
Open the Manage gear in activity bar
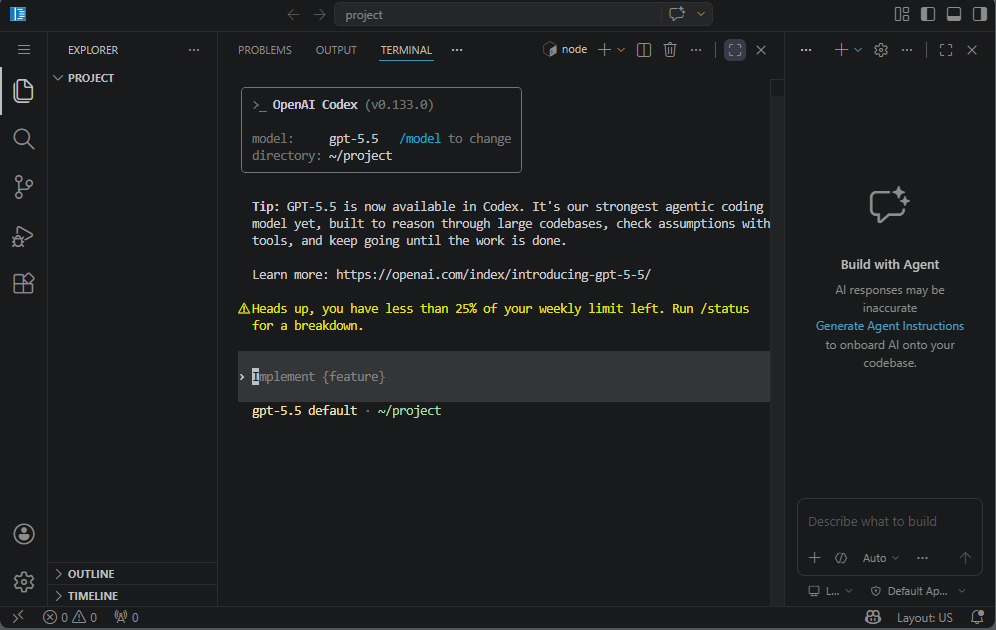[x=24, y=582]
